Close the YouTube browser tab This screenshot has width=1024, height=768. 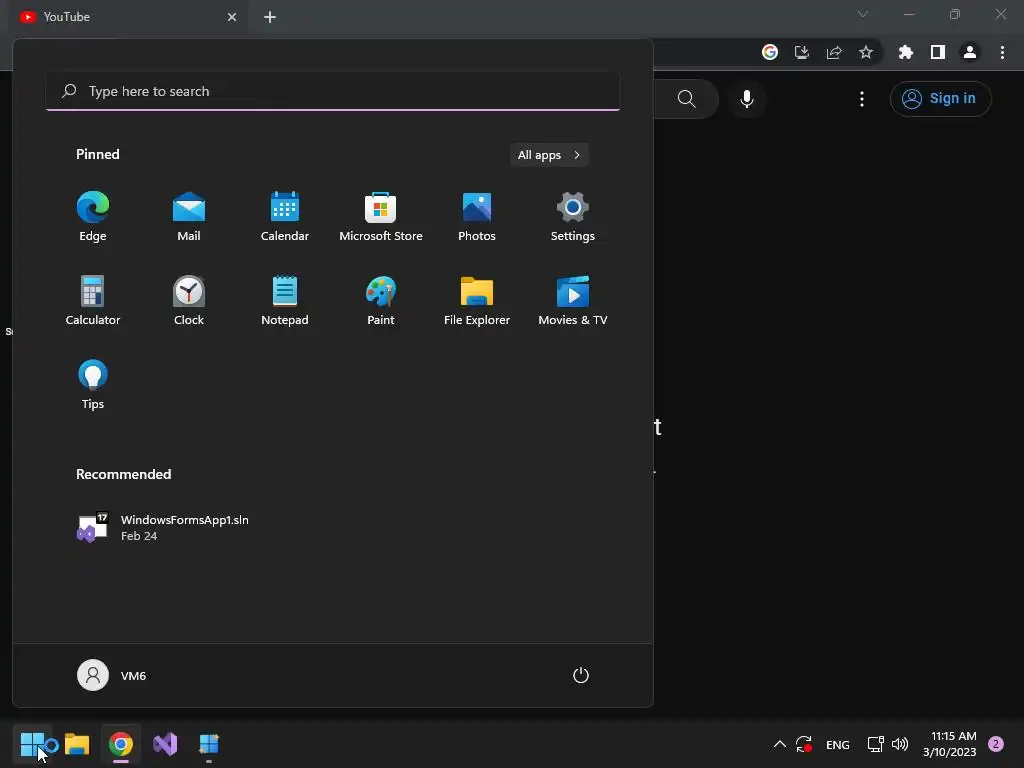click(x=232, y=17)
